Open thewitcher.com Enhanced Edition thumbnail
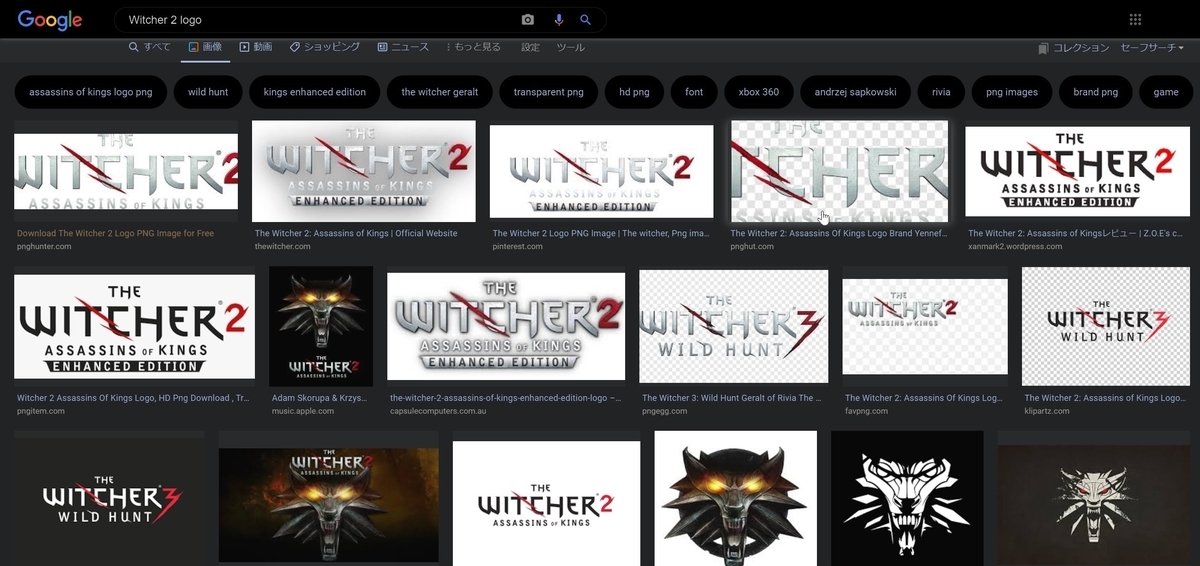Image resolution: width=1200 pixels, height=566 pixels. 364,171
